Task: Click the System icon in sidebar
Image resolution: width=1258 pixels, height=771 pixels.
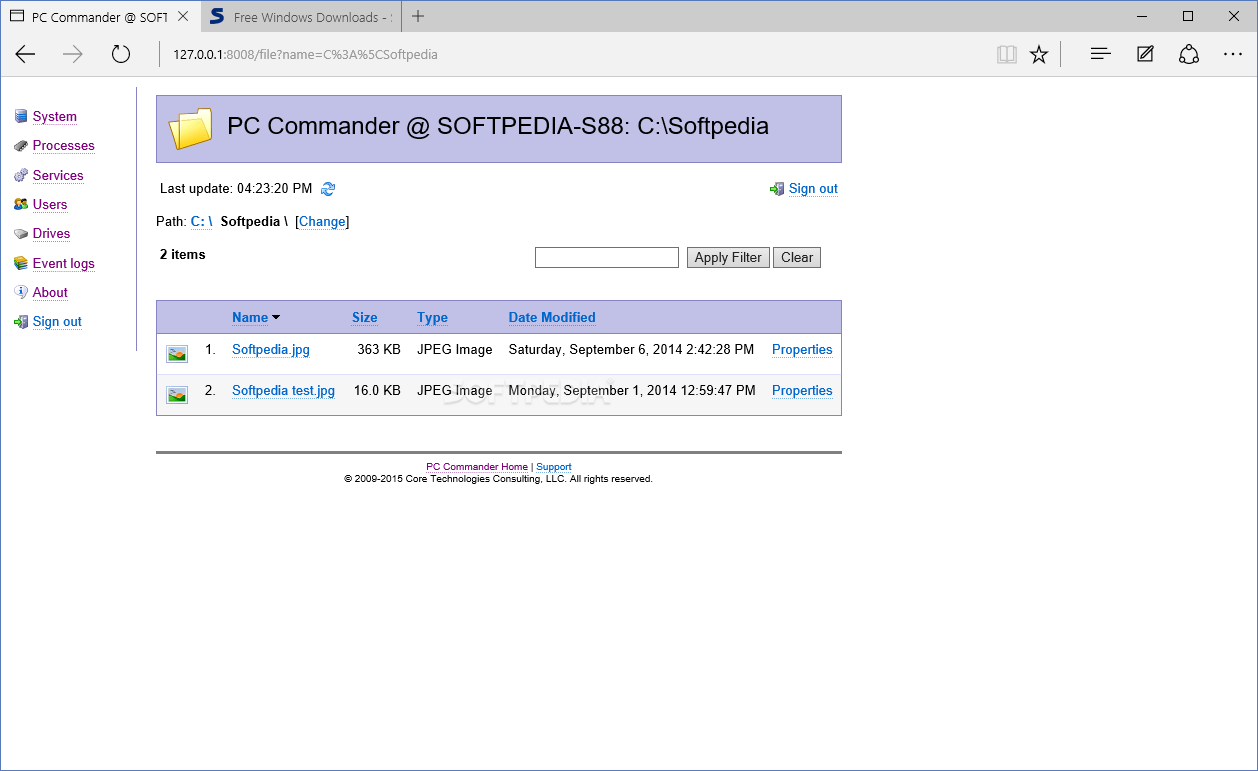Action: tap(21, 117)
